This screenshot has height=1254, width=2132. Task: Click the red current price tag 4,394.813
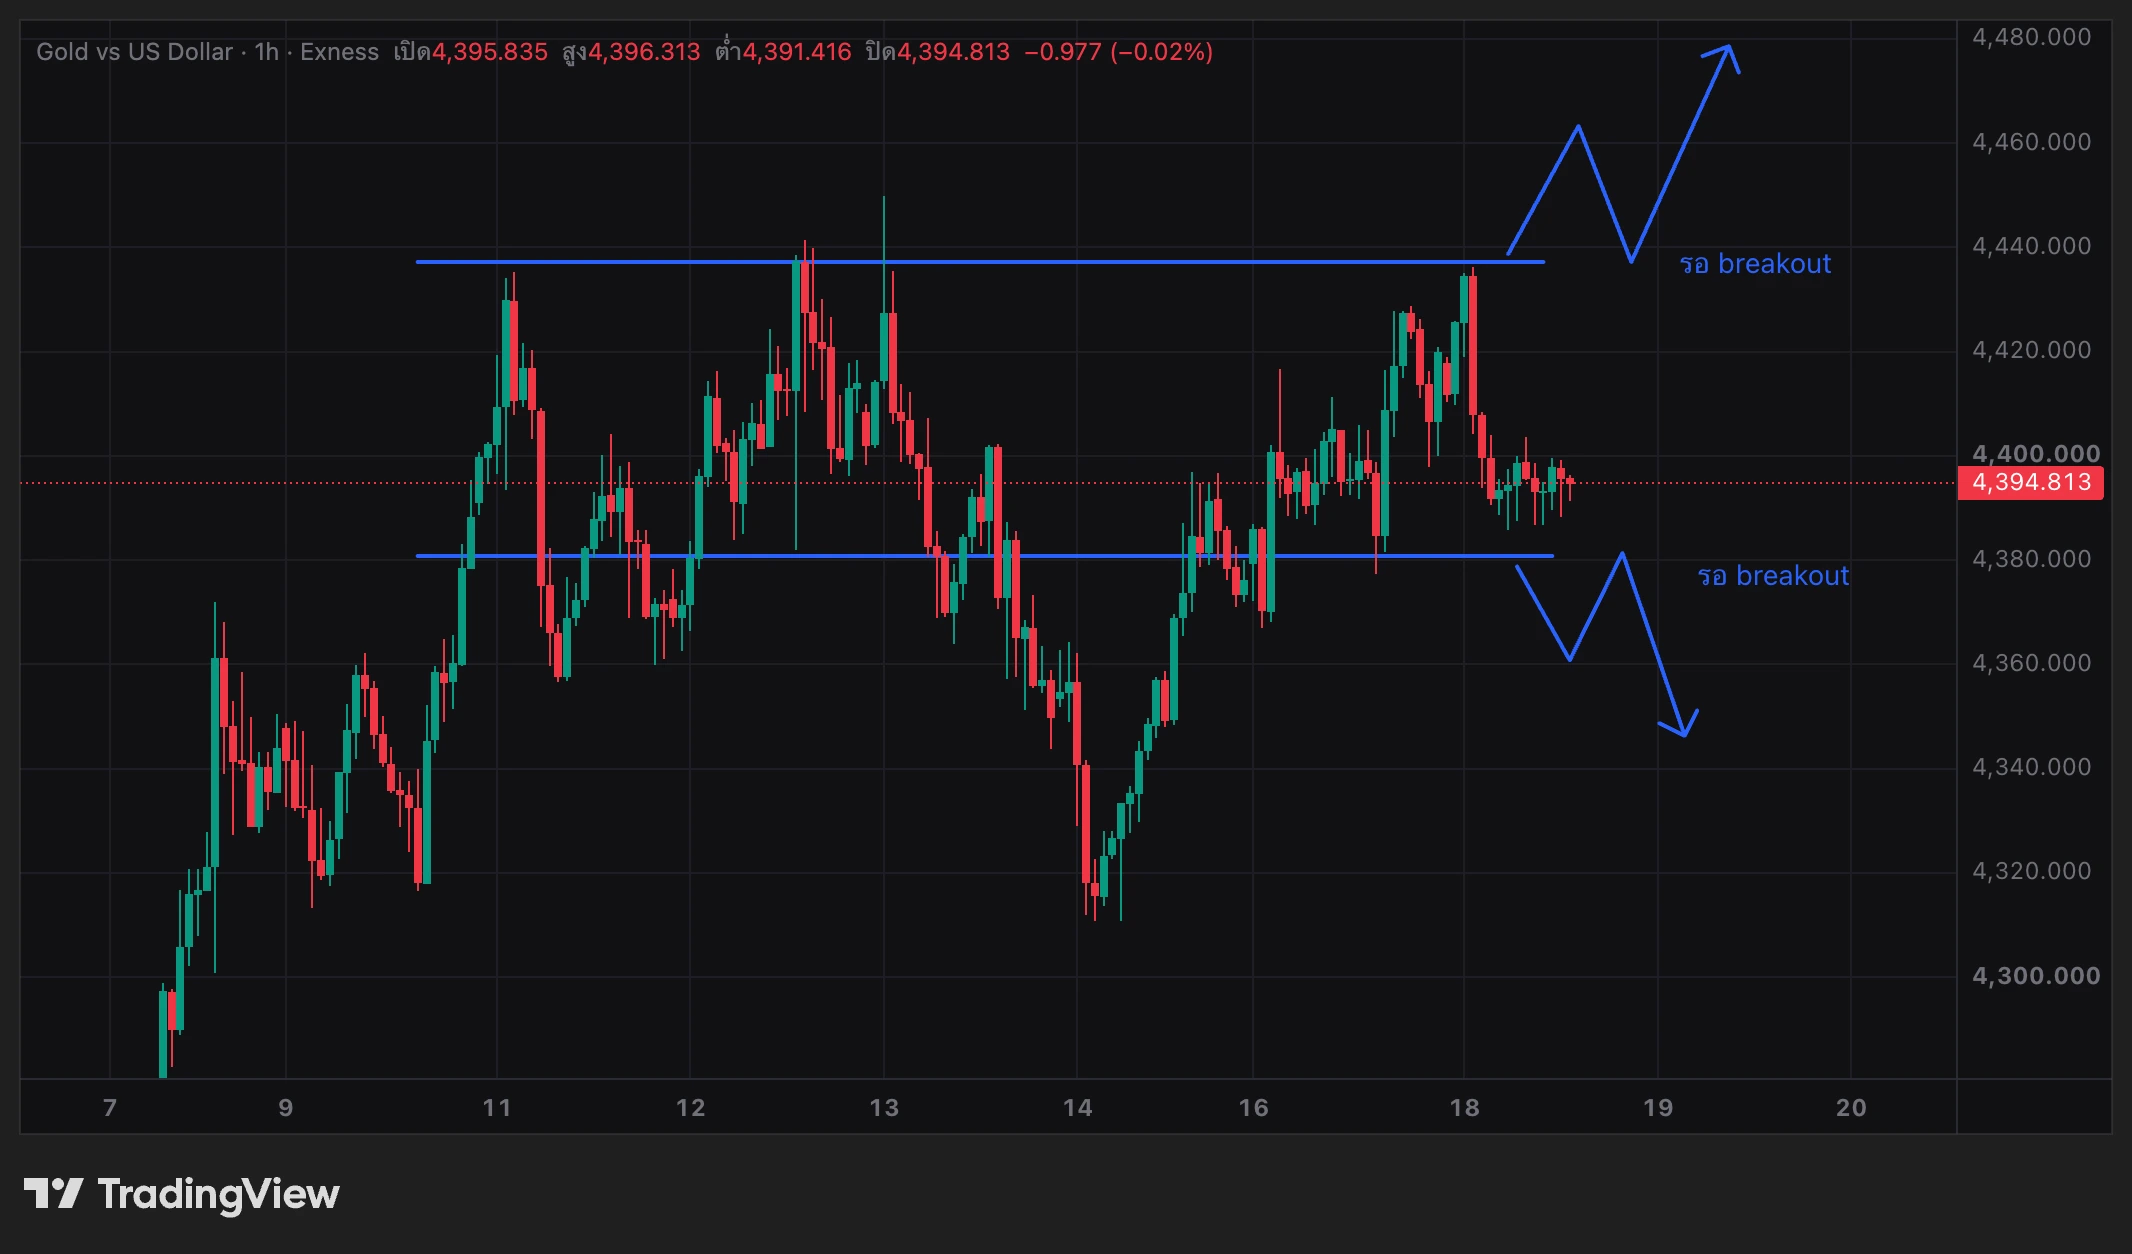(2030, 483)
